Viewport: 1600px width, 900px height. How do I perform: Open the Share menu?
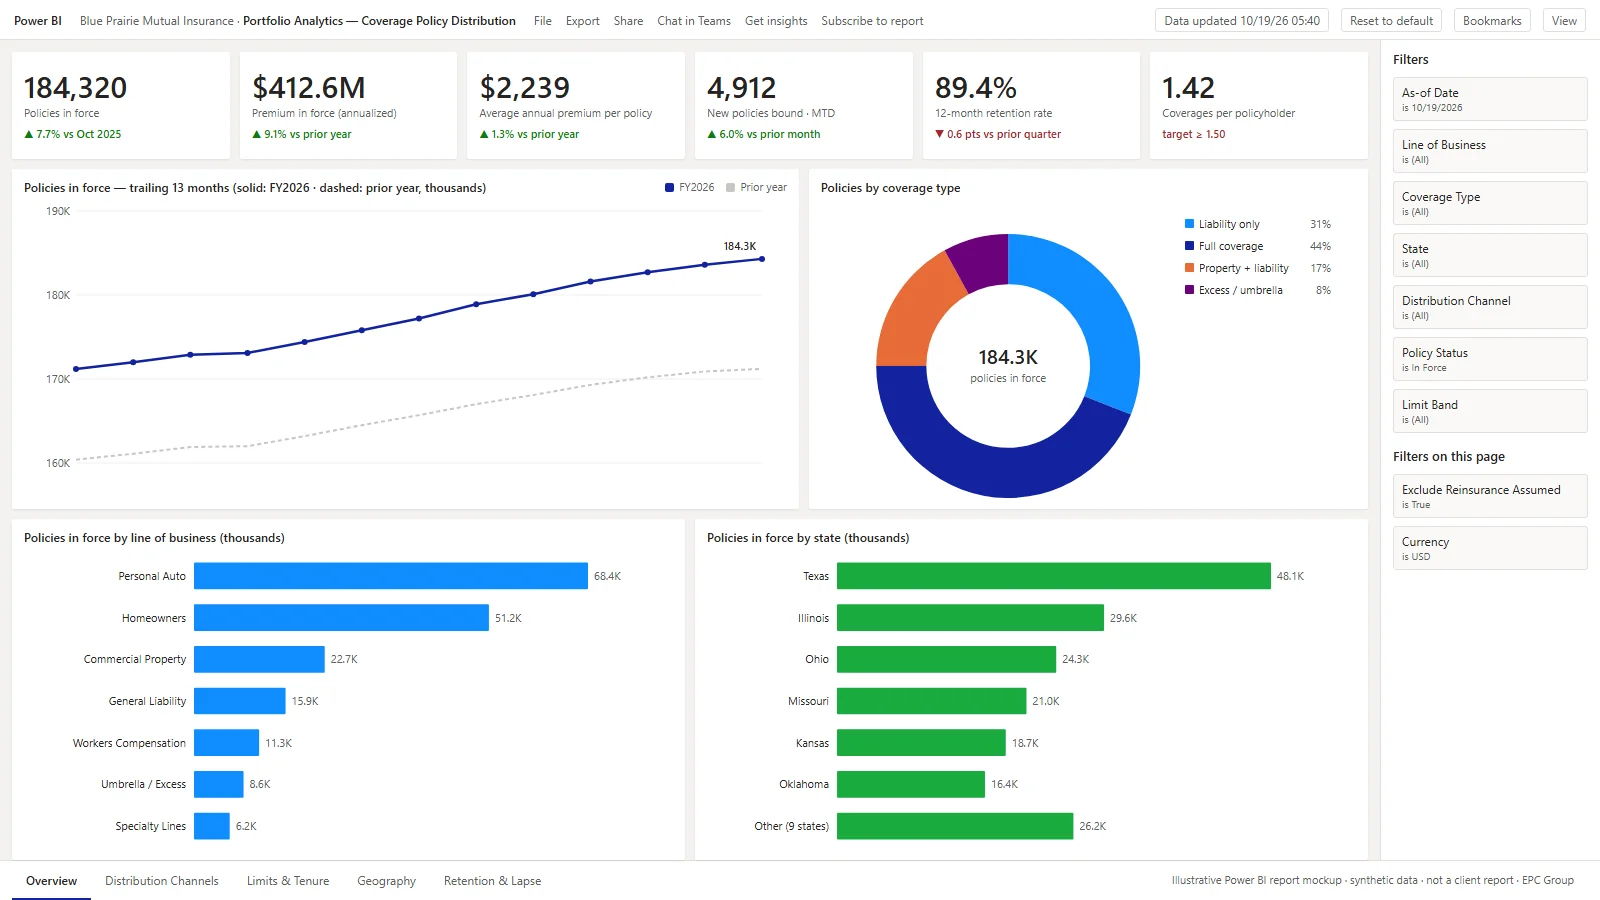click(628, 21)
